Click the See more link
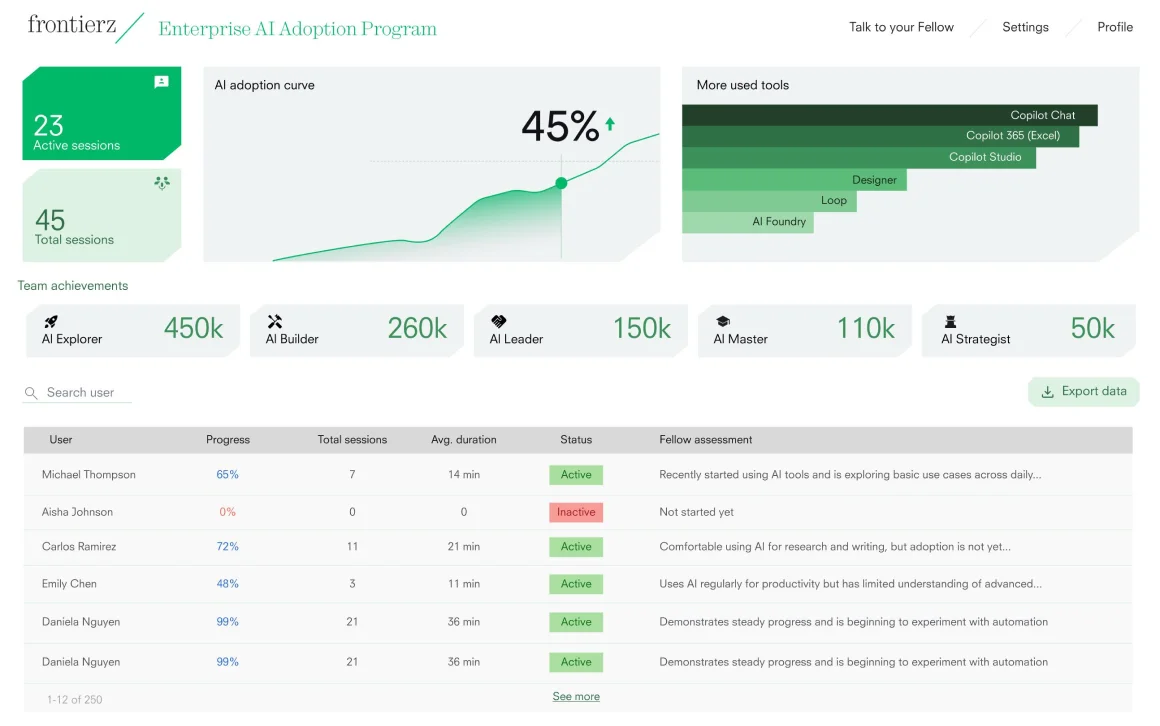 pos(576,696)
